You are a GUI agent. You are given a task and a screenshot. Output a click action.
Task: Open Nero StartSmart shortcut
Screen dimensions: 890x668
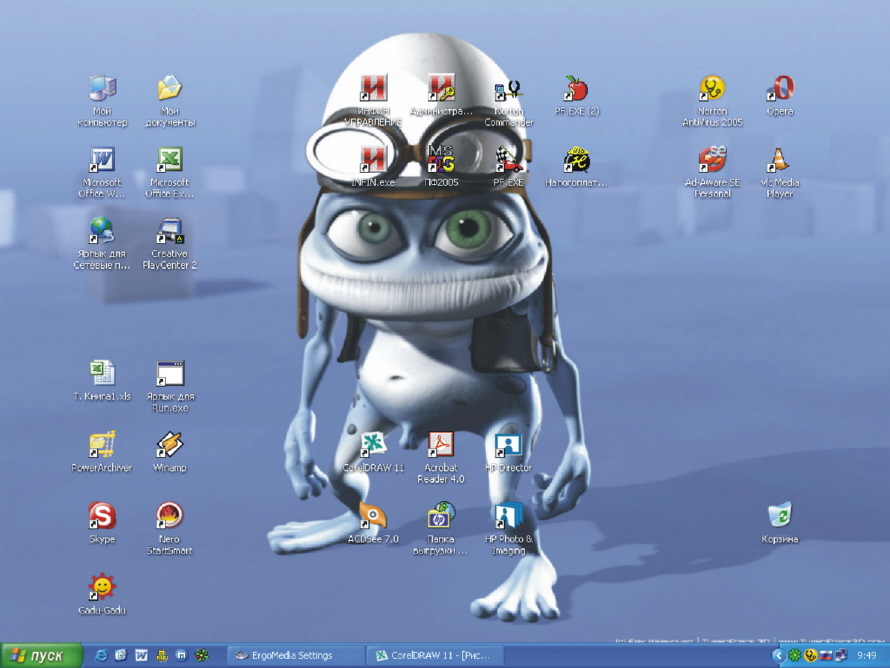coord(169,516)
